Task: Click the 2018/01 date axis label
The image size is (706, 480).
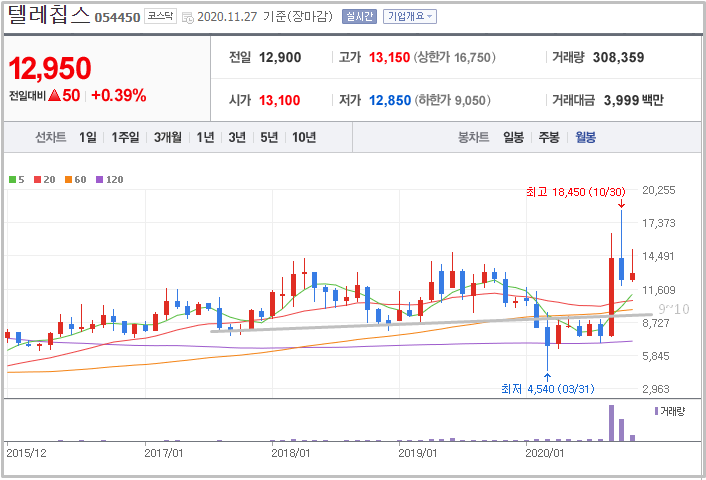Action: pyautogui.click(x=290, y=453)
